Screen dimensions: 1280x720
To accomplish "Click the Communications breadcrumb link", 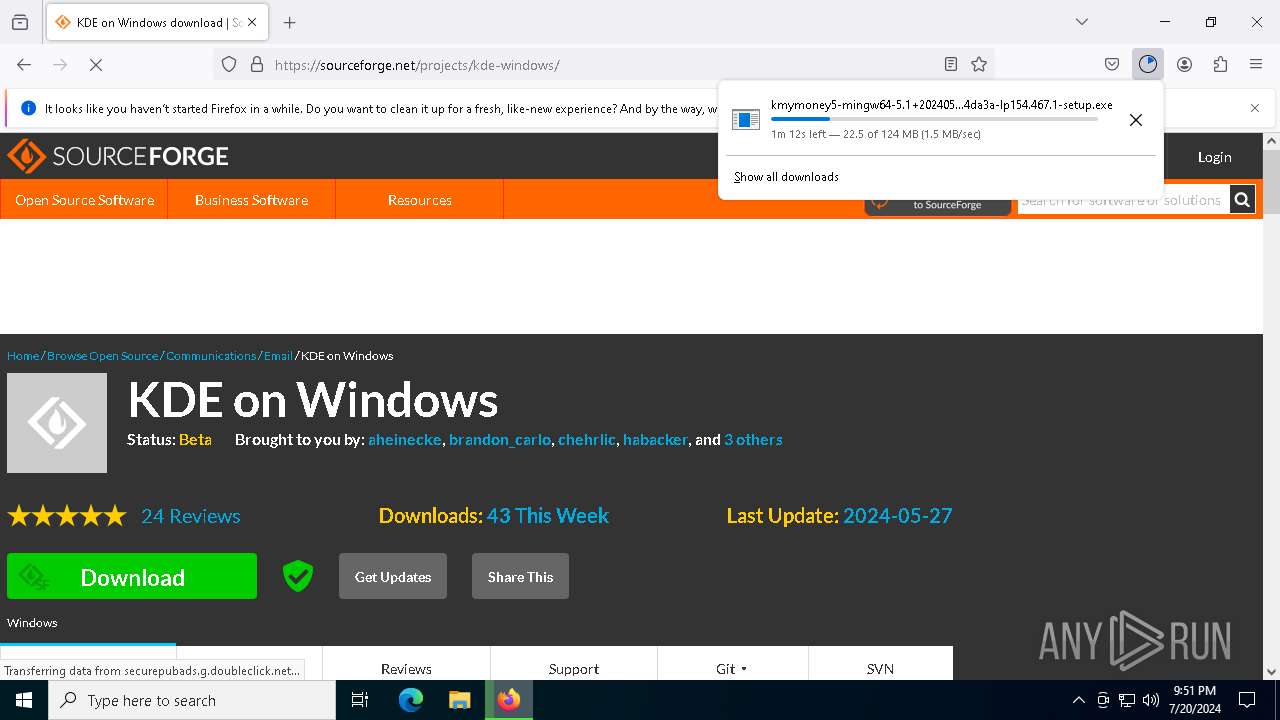I will point(211,356).
